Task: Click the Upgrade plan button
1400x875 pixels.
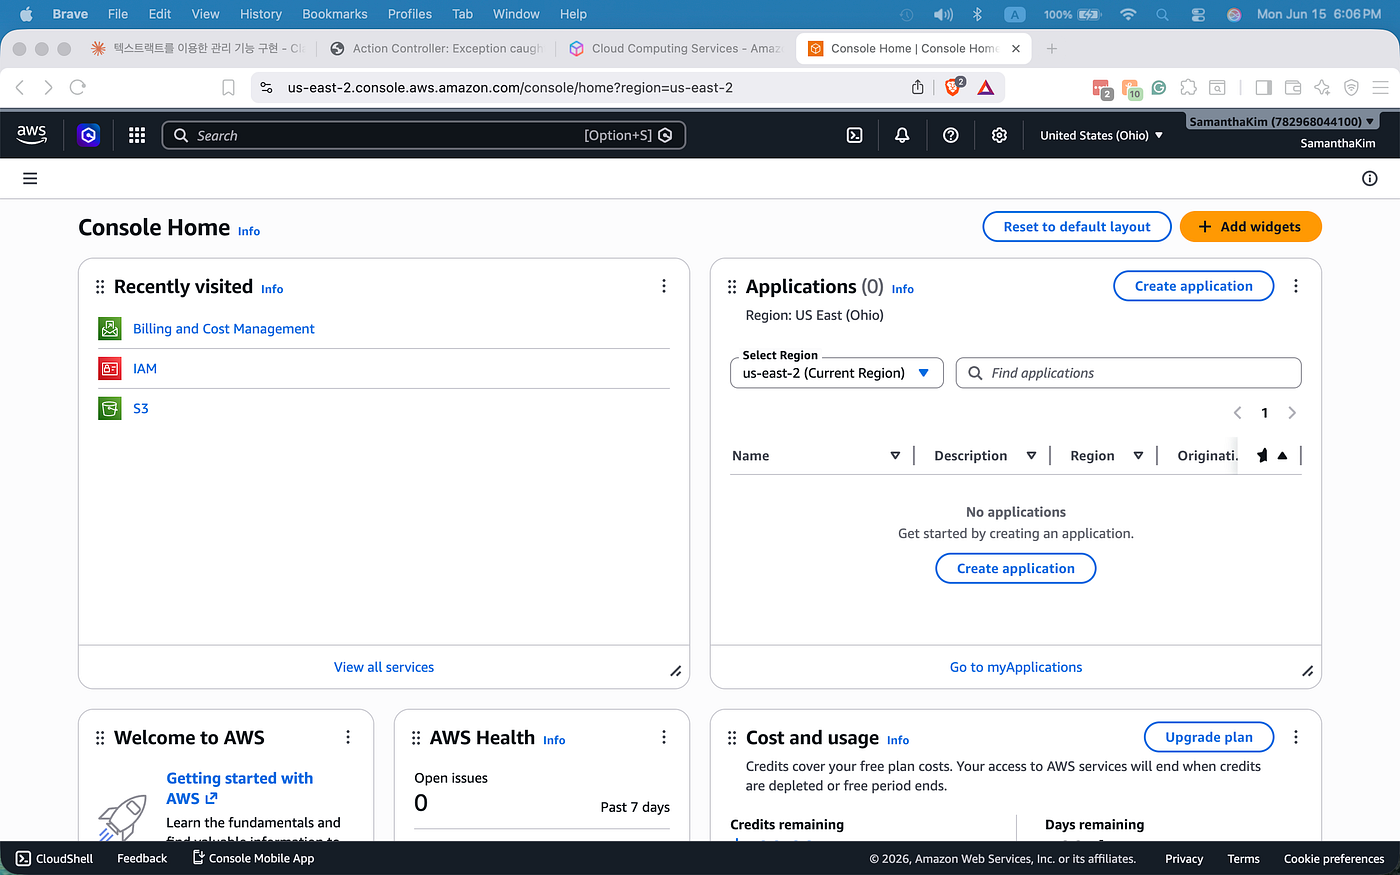Action: tap(1209, 737)
